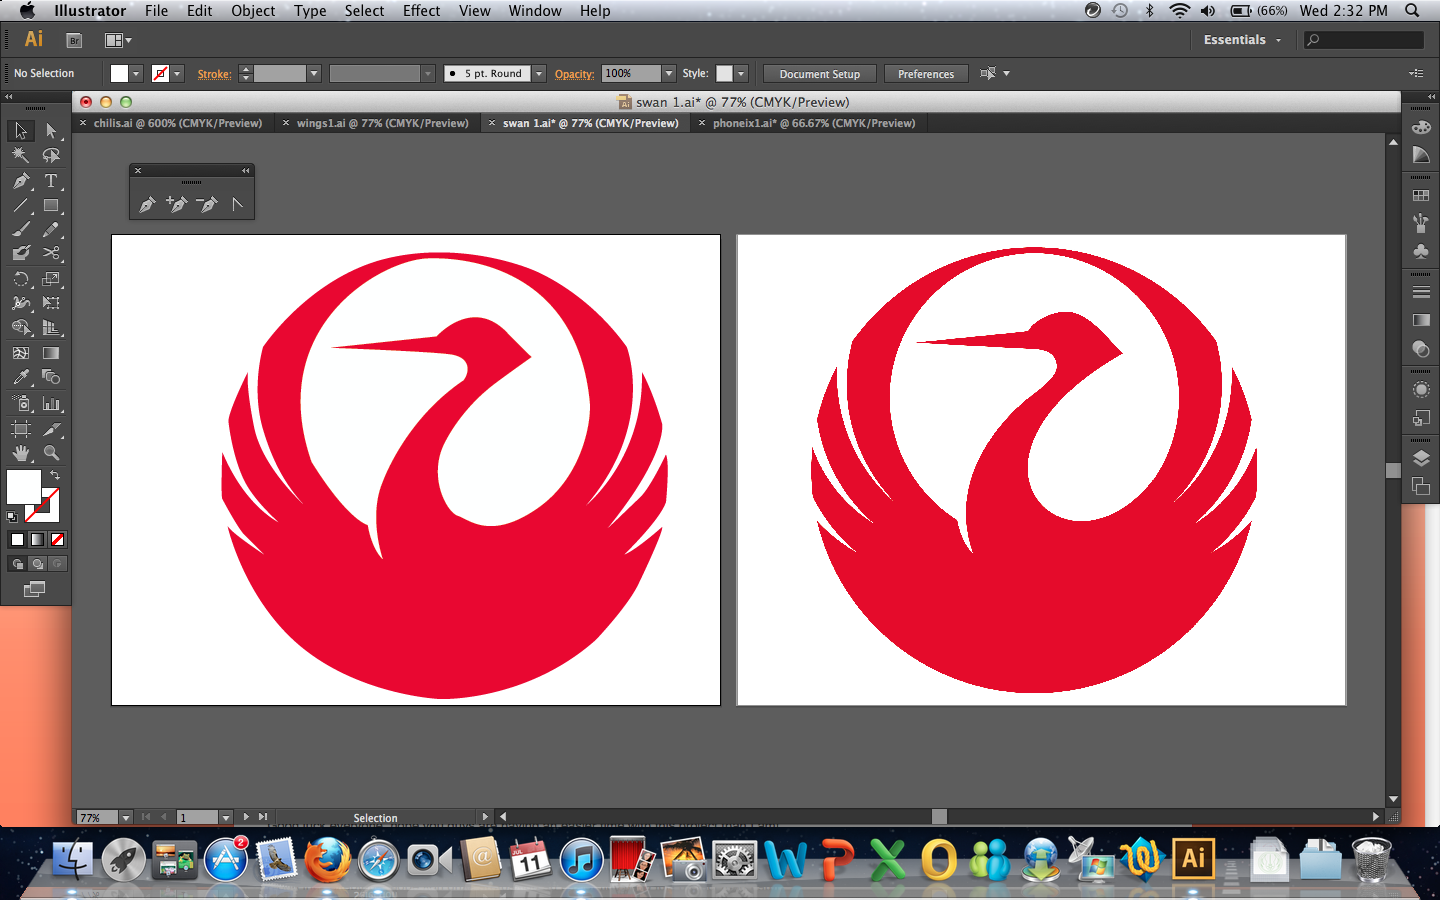Click the Document Setup button
1440x900 pixels.
tap(819, 73)
